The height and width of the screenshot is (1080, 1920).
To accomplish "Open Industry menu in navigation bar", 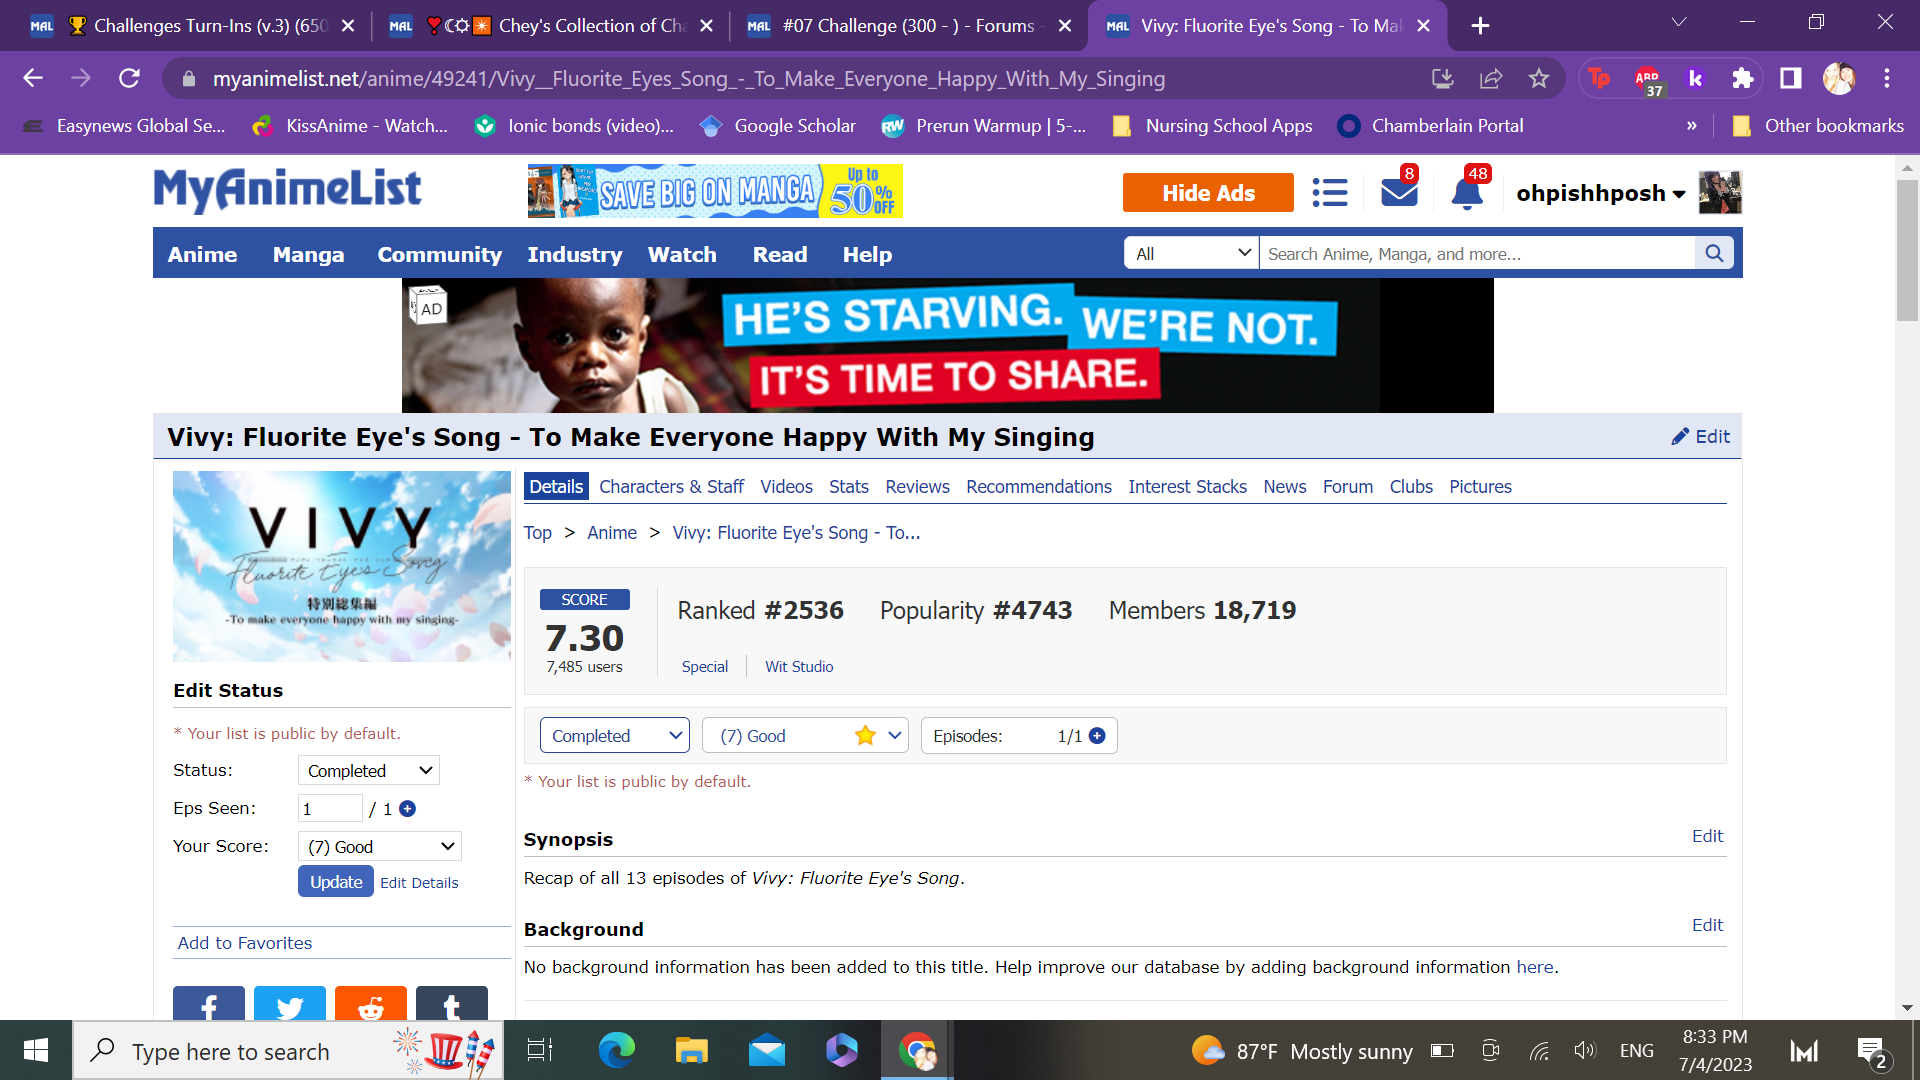I will [x=575, y=254].
